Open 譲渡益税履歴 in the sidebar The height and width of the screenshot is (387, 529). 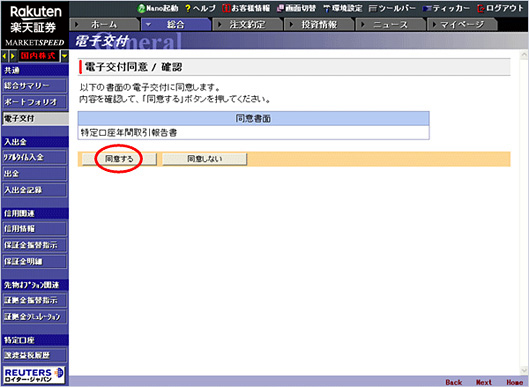click(34, 355)
